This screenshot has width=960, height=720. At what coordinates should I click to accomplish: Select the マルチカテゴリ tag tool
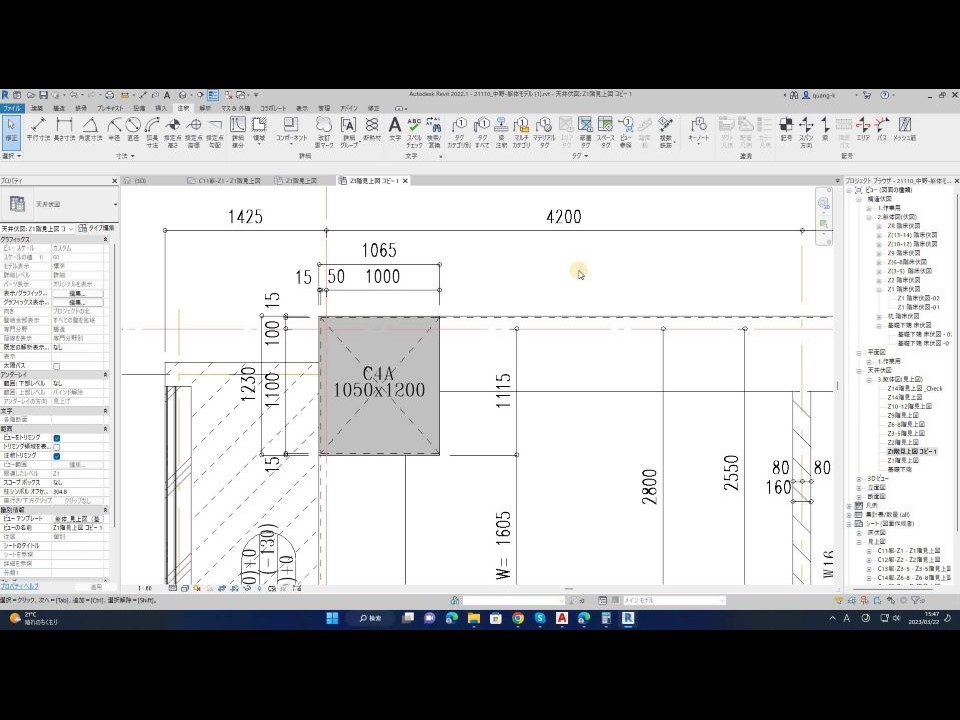click(x=521, y=132)
